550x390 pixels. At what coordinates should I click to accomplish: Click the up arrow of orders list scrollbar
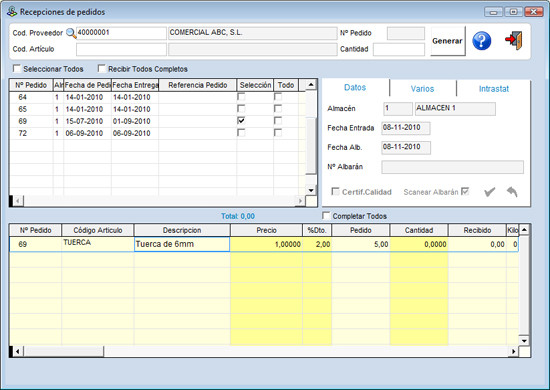point(311,85)
